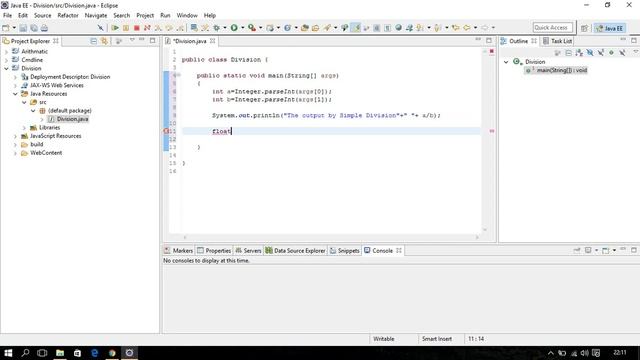Image resolution: width=640 pixels, height=360 pixels.
Task: Collapse the src folder node
Action: [x=24, y=102]
